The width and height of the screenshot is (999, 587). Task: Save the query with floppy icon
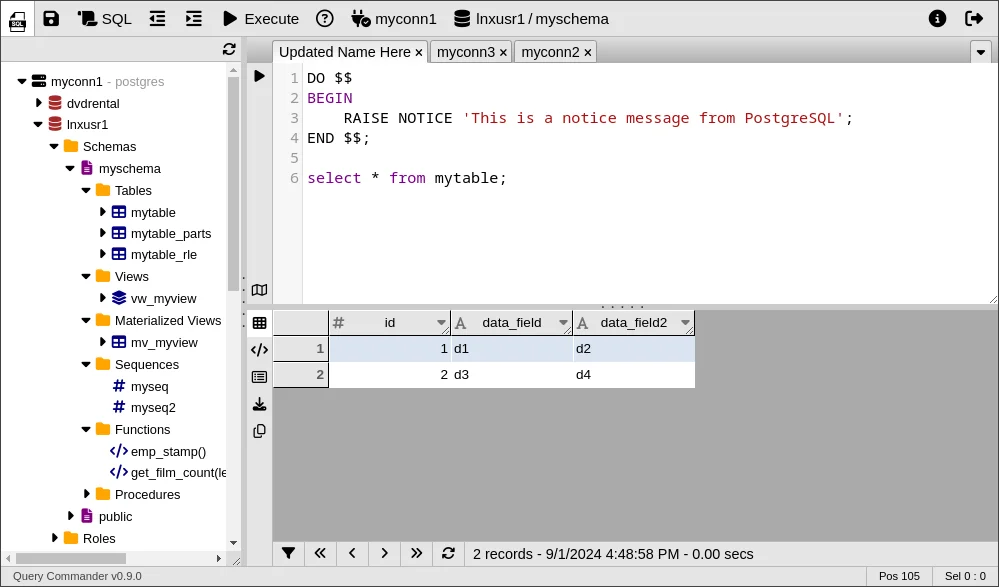pos(51,18)
